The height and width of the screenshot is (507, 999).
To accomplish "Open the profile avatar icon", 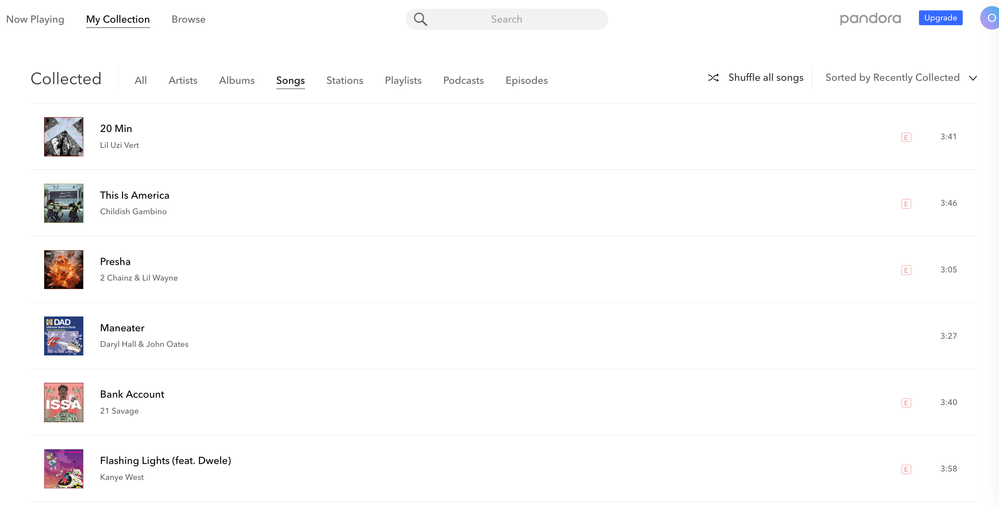I will coord(989,18).
